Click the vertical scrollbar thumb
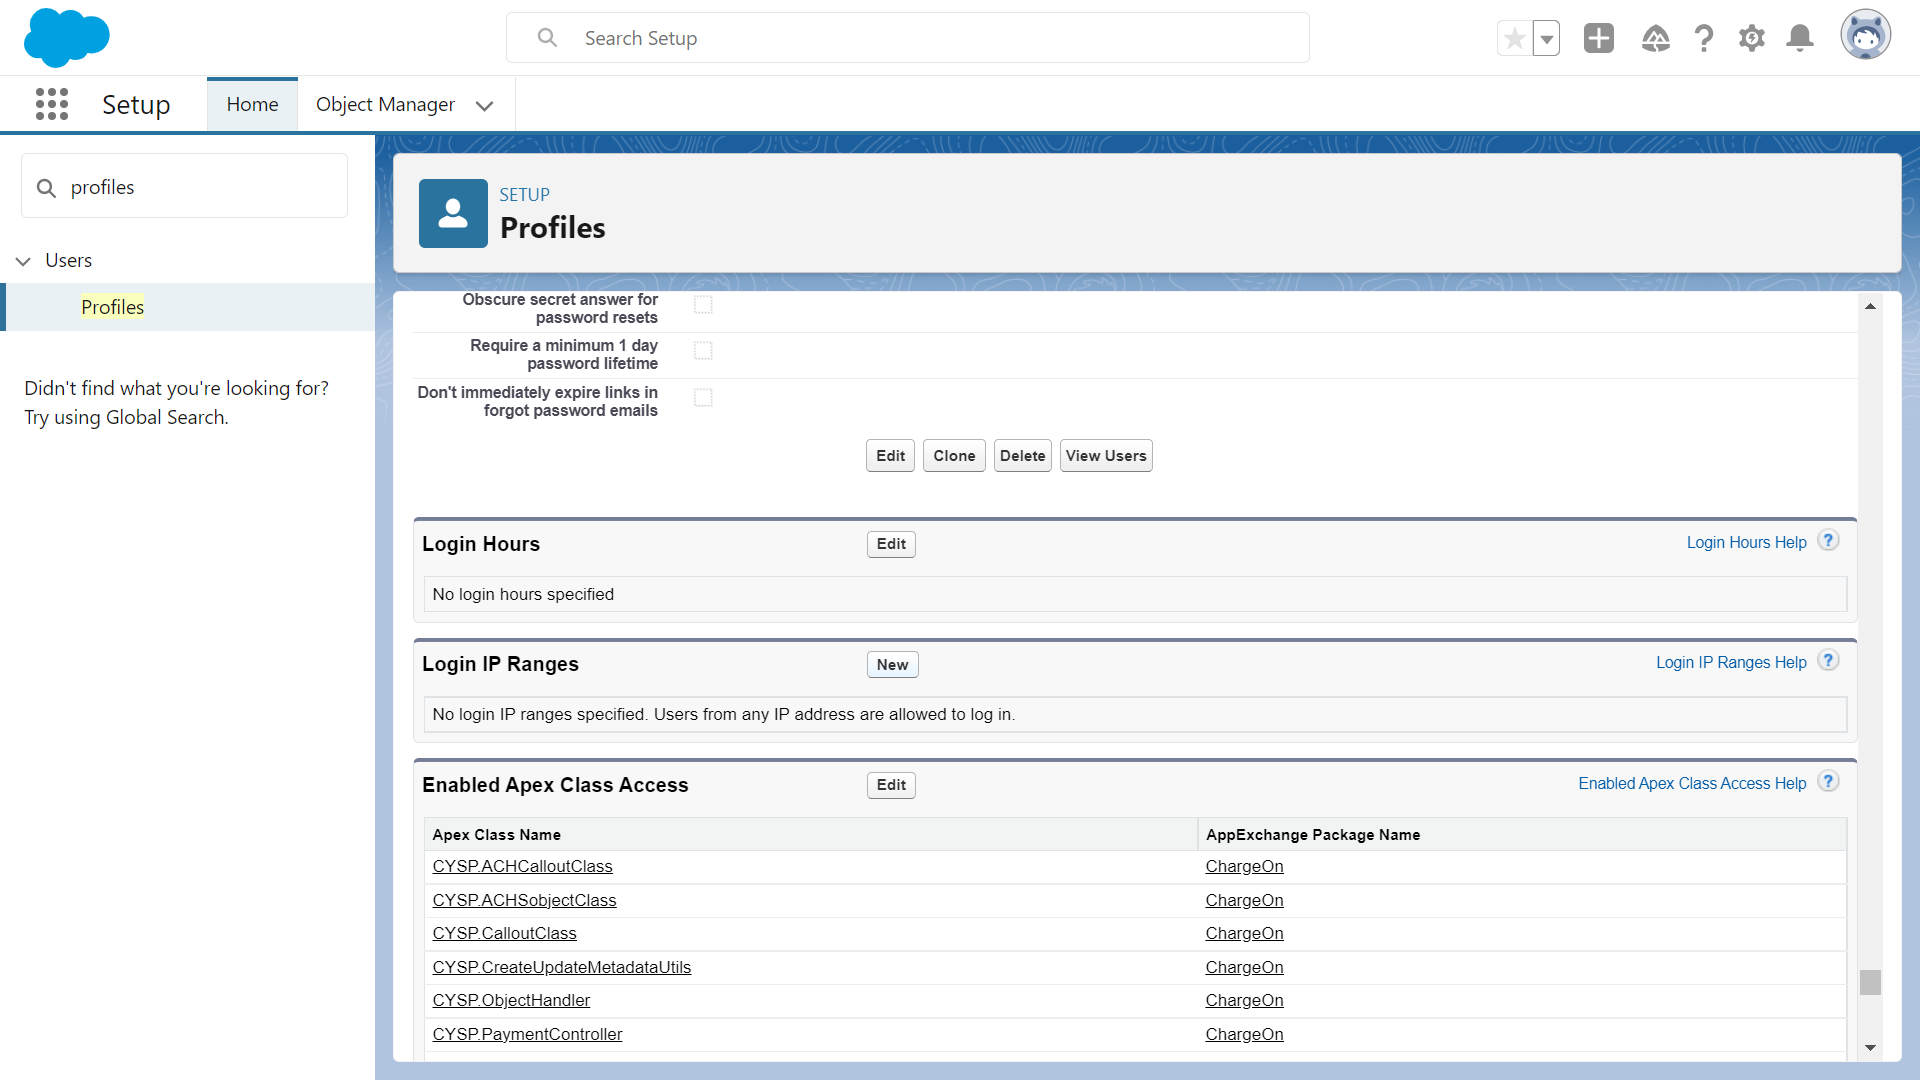Image resolution: width=1920 pixels, height=1080 pixels. 1870,982
